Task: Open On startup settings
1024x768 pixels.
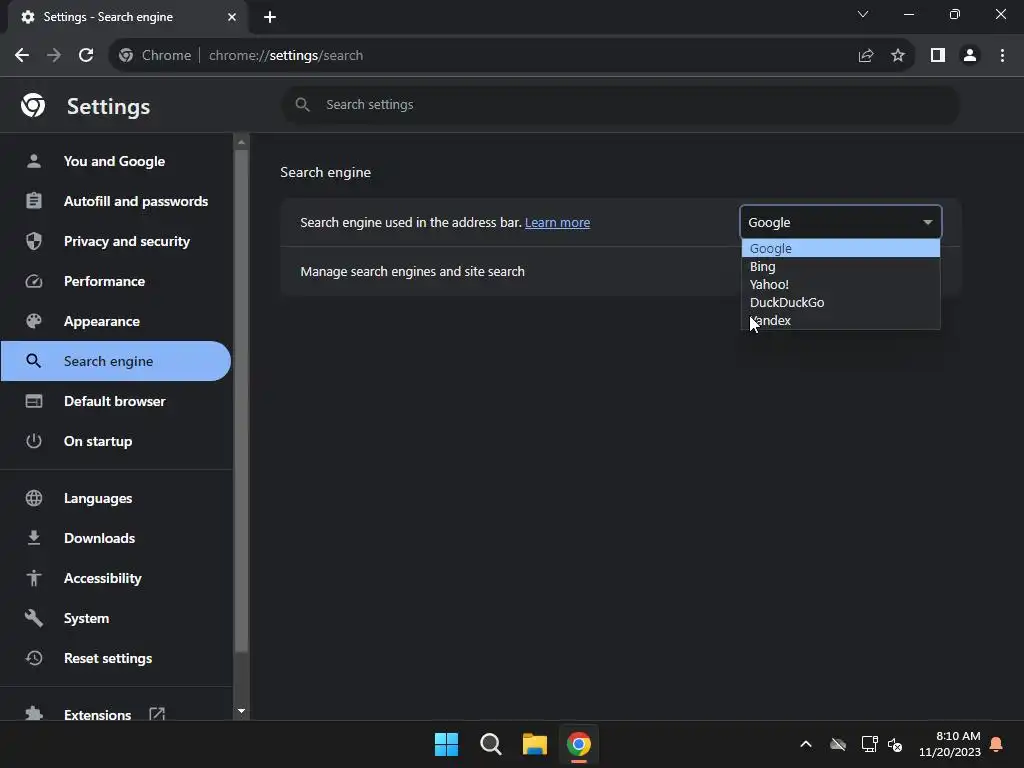Action: tap(116, 441)
